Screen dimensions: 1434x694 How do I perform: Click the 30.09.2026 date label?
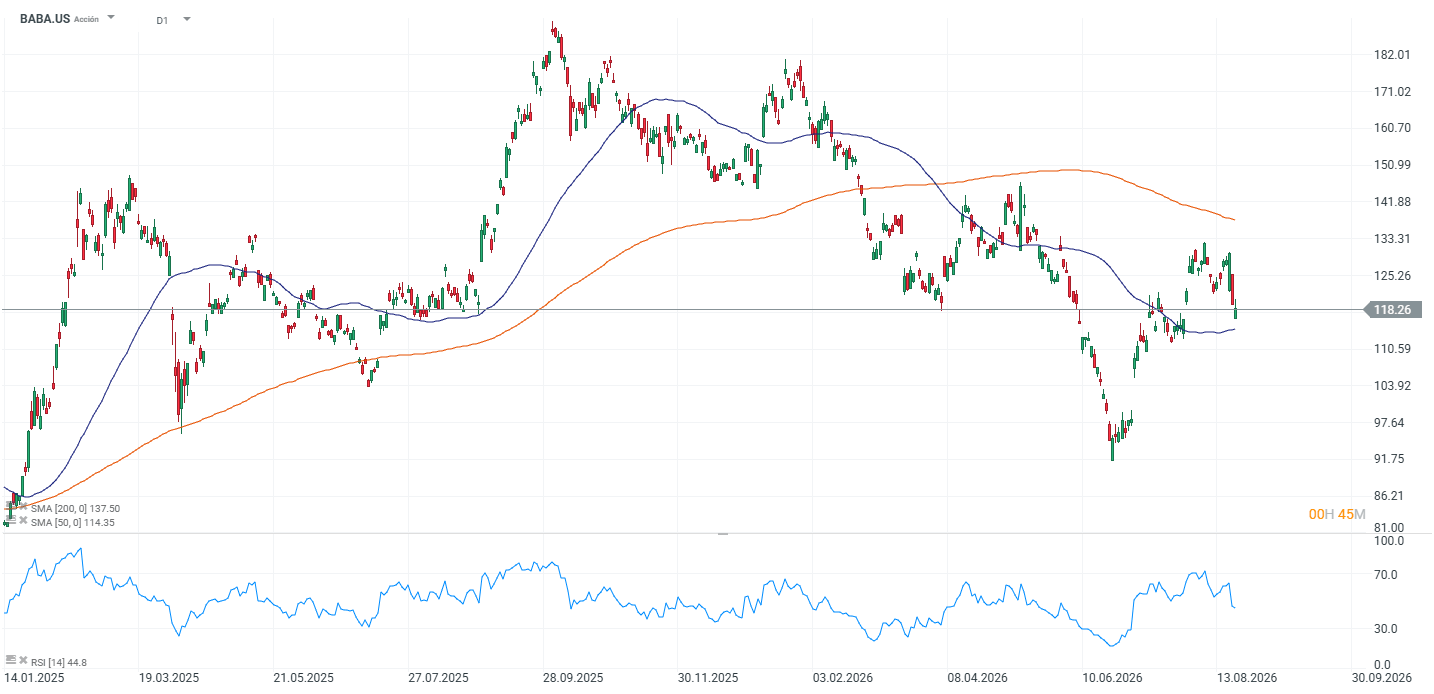coord(1382,678)
